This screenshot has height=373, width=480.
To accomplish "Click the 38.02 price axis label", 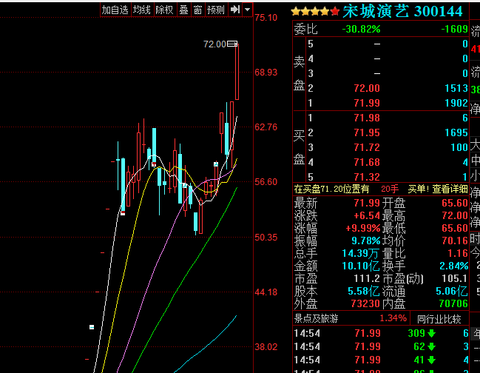I will 266,347.
